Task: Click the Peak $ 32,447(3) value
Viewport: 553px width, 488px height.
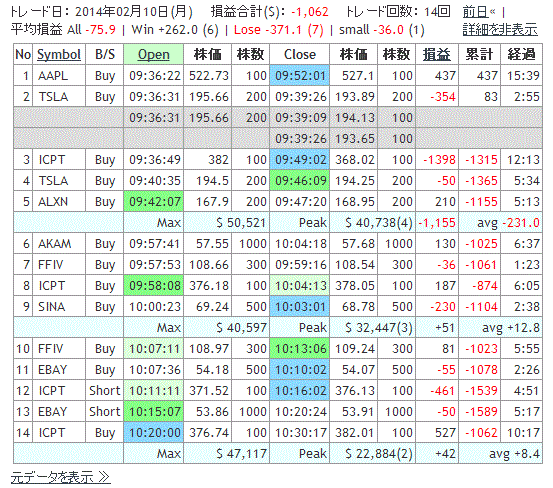Action: click(x=379, y=328)
